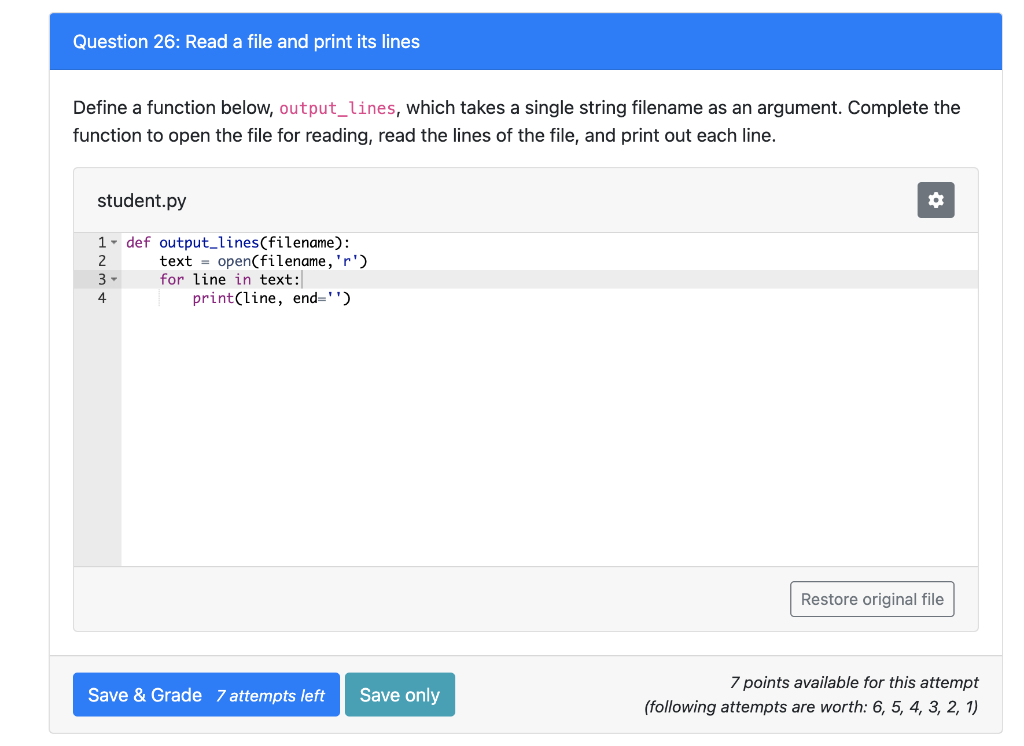1024x746 pixels.
Task: Click the student.py file name label
Action: pyautogui.click(x=142, y=201)
